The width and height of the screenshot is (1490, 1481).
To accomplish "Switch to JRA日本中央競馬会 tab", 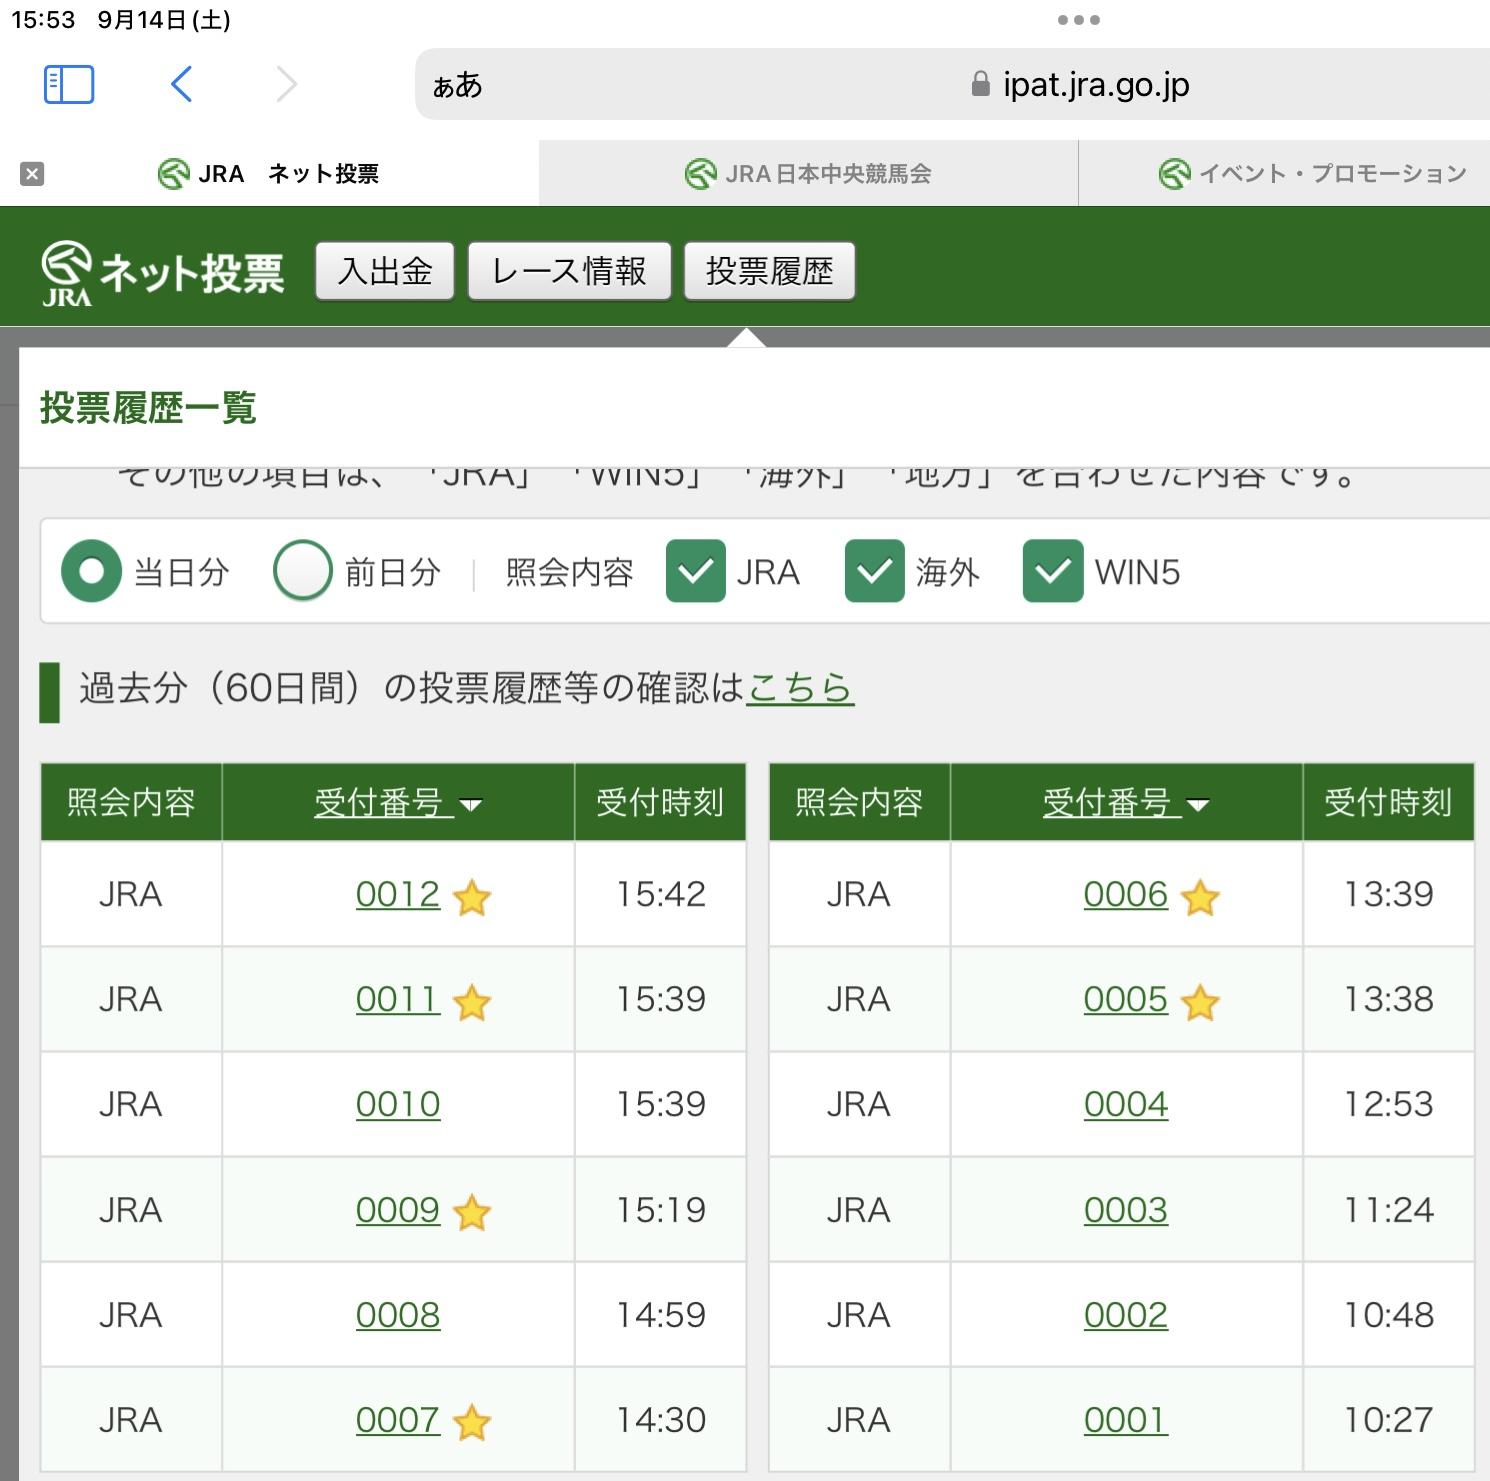I will pyautogui.click(x=808, y=174).
